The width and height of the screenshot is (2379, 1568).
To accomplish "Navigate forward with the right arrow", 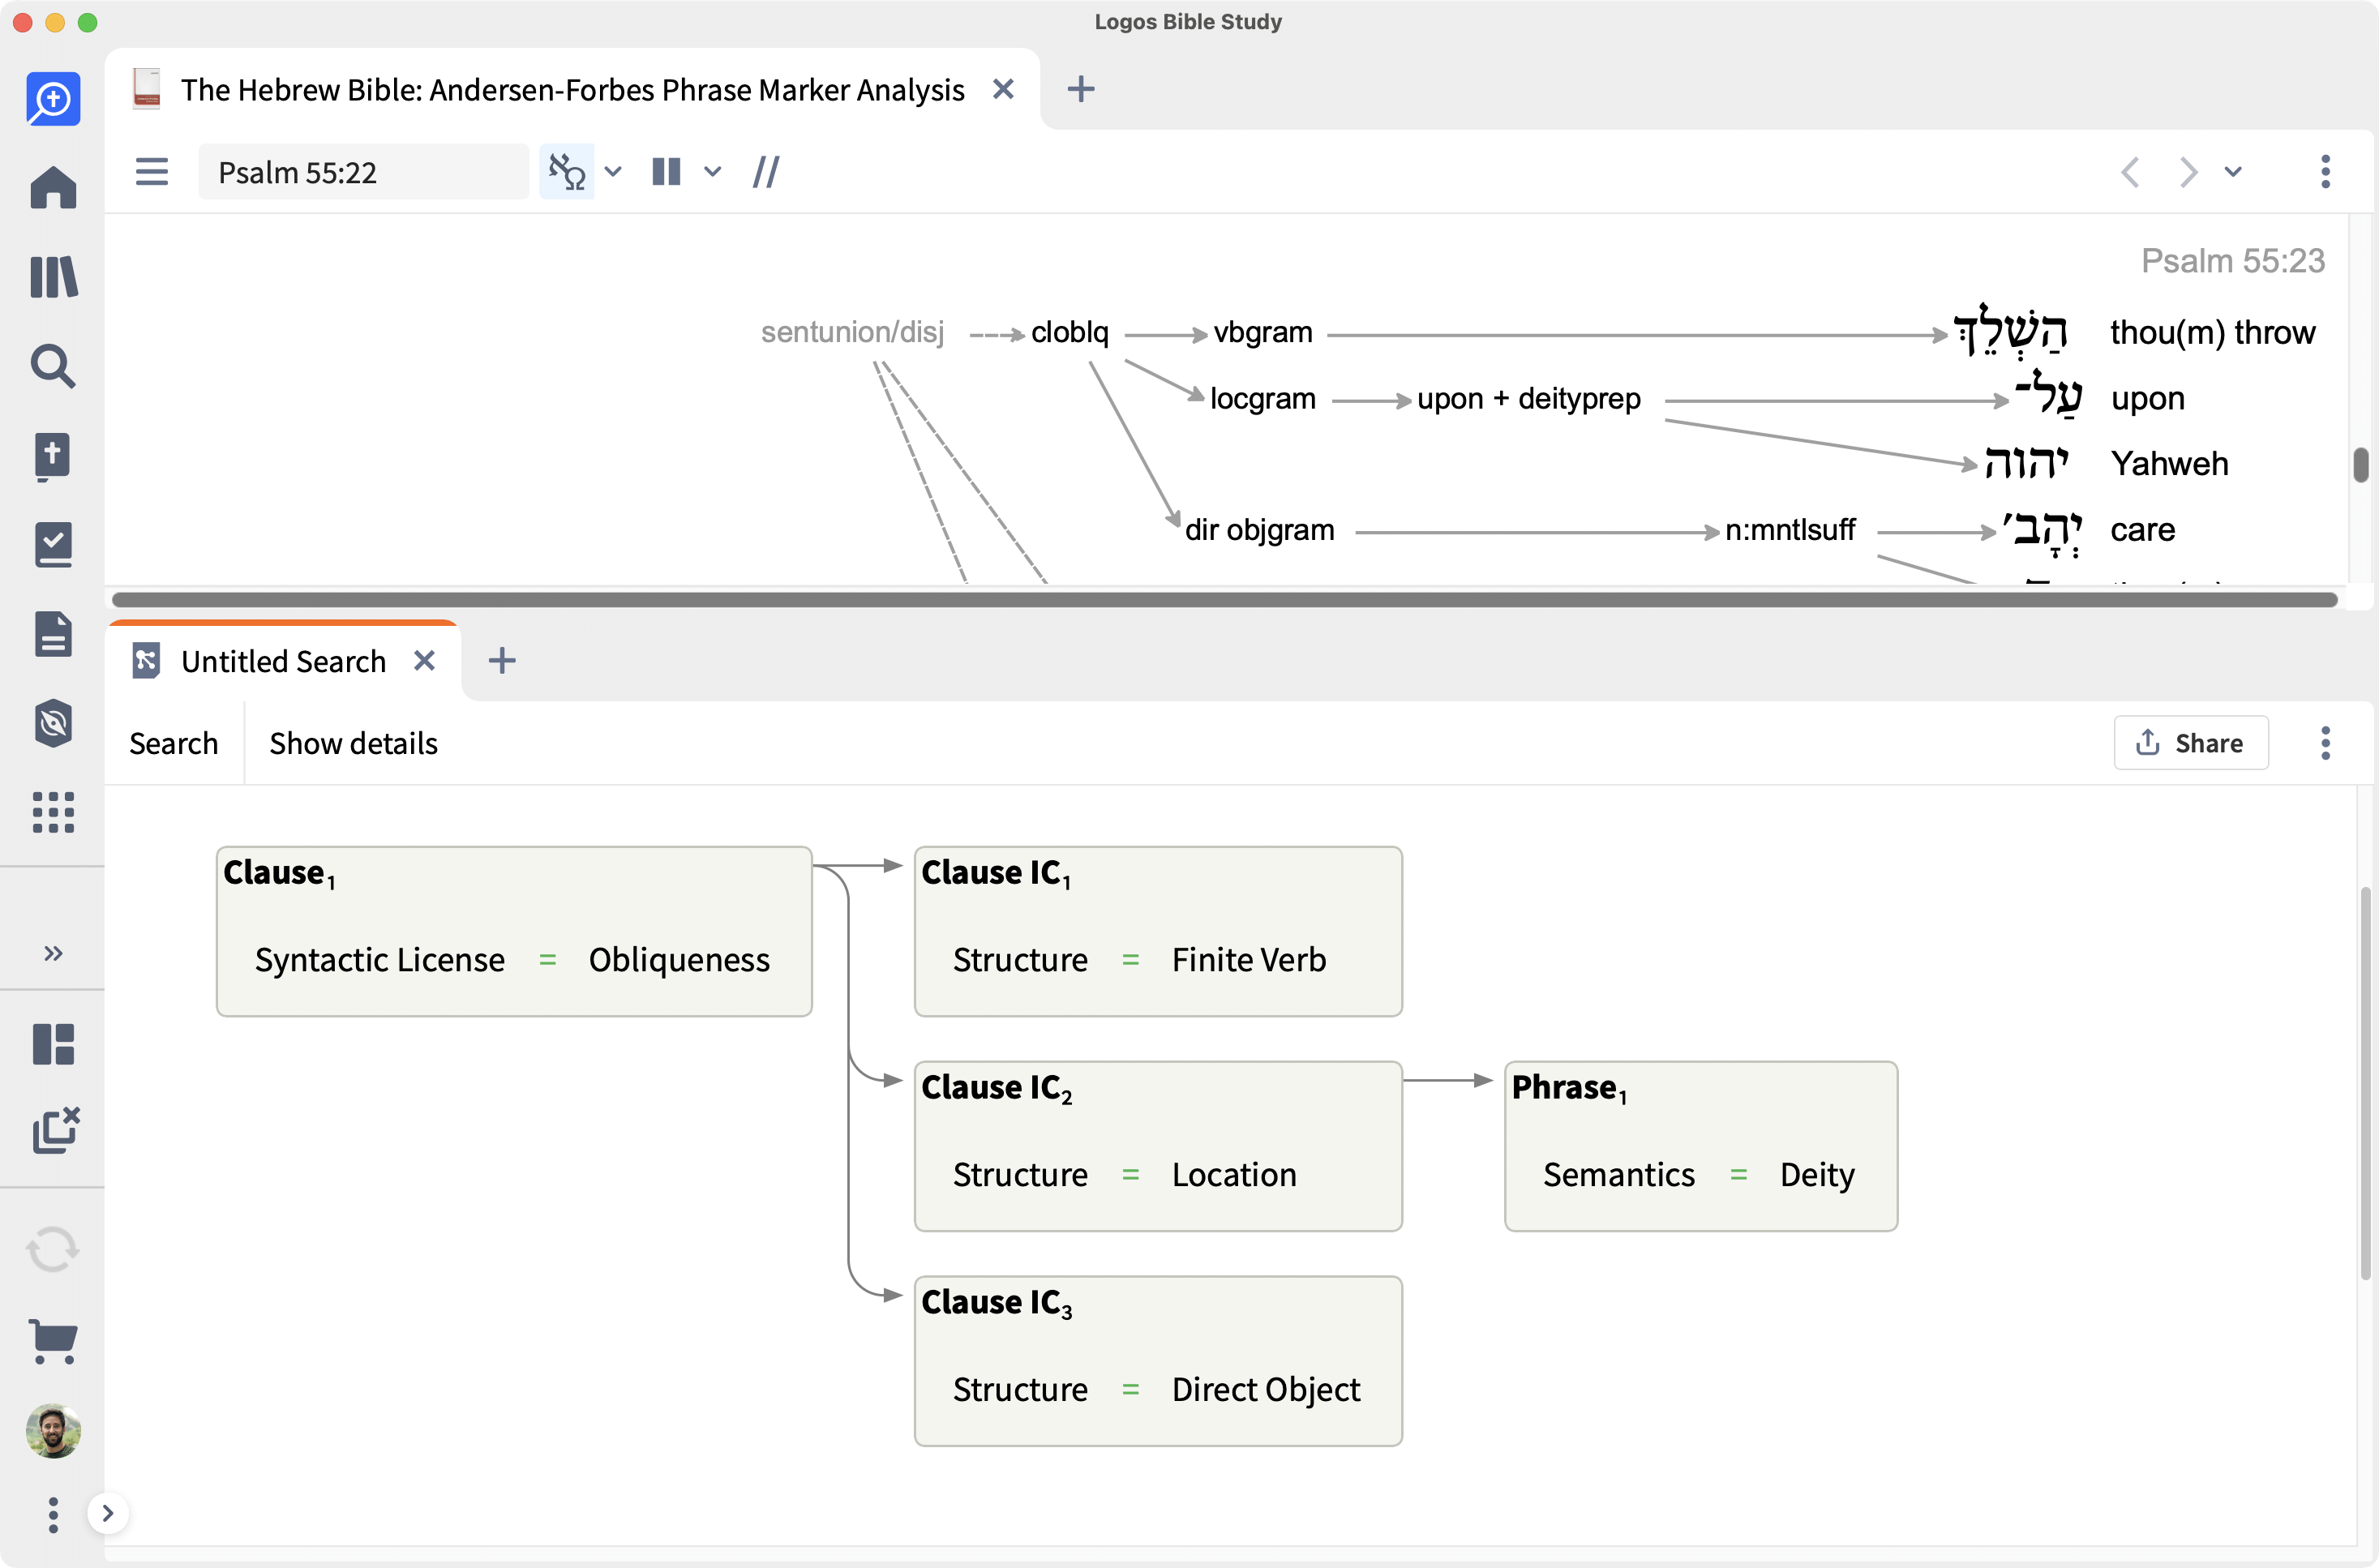I will pyautogui.click(x=2189, y=172).
